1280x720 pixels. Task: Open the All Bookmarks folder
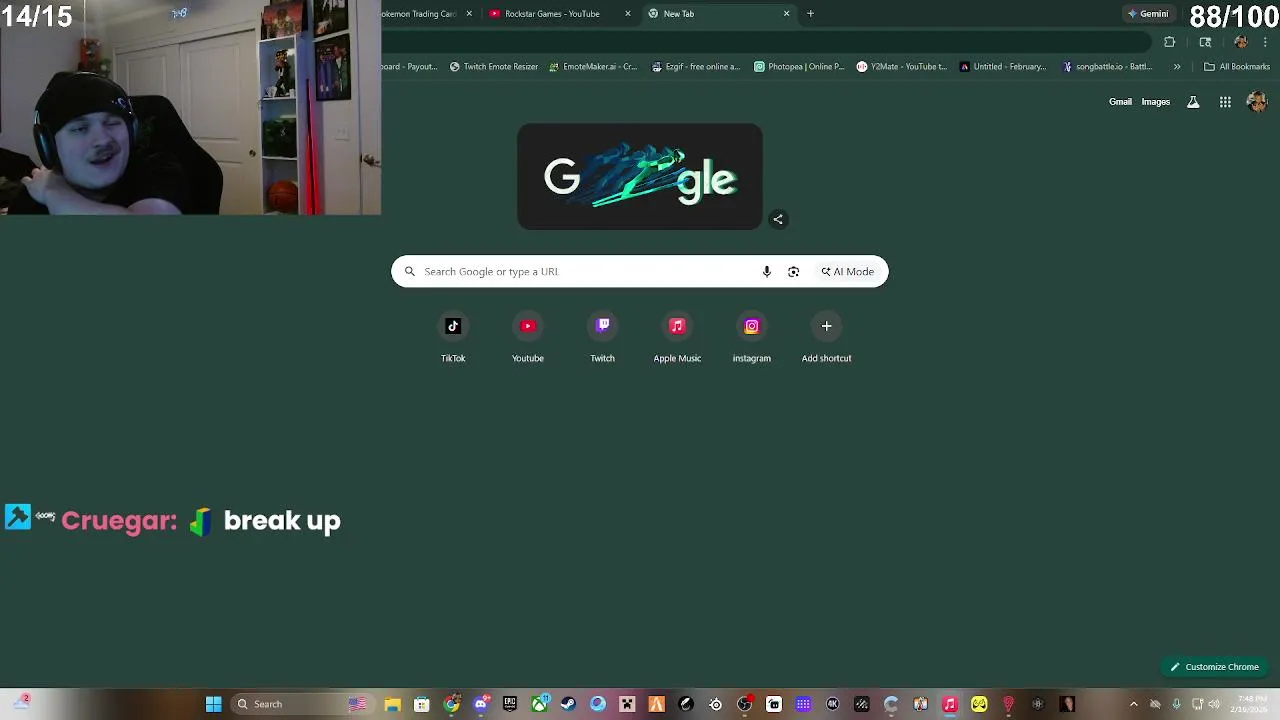click(x=1237, y=67)
